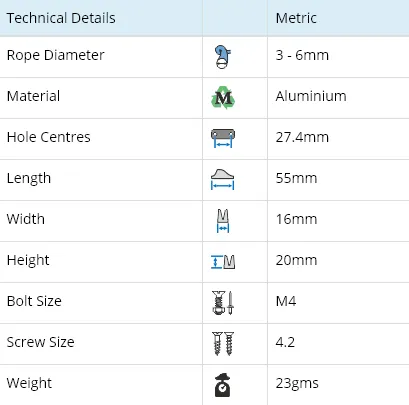
Task: Click the Hole Centres measurement icon
Action: point(223,138)
